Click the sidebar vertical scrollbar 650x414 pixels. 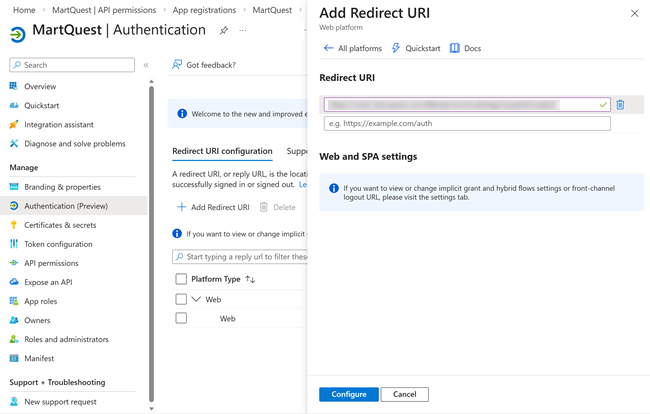tap(151, 244)
